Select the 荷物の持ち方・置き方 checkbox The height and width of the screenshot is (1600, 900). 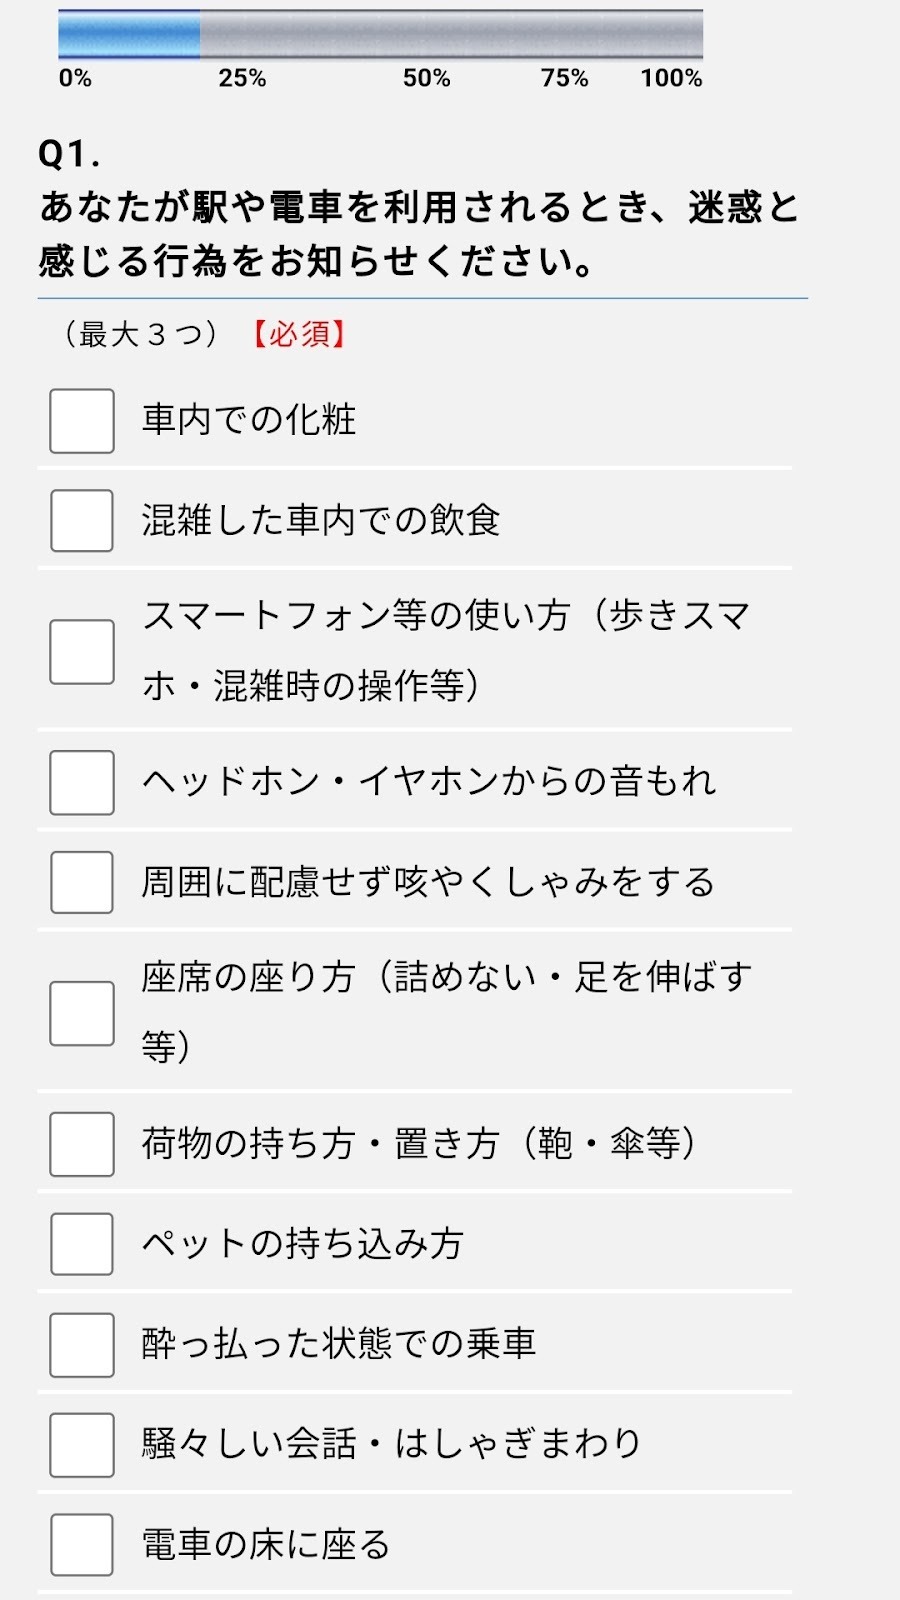point(82,1144)
